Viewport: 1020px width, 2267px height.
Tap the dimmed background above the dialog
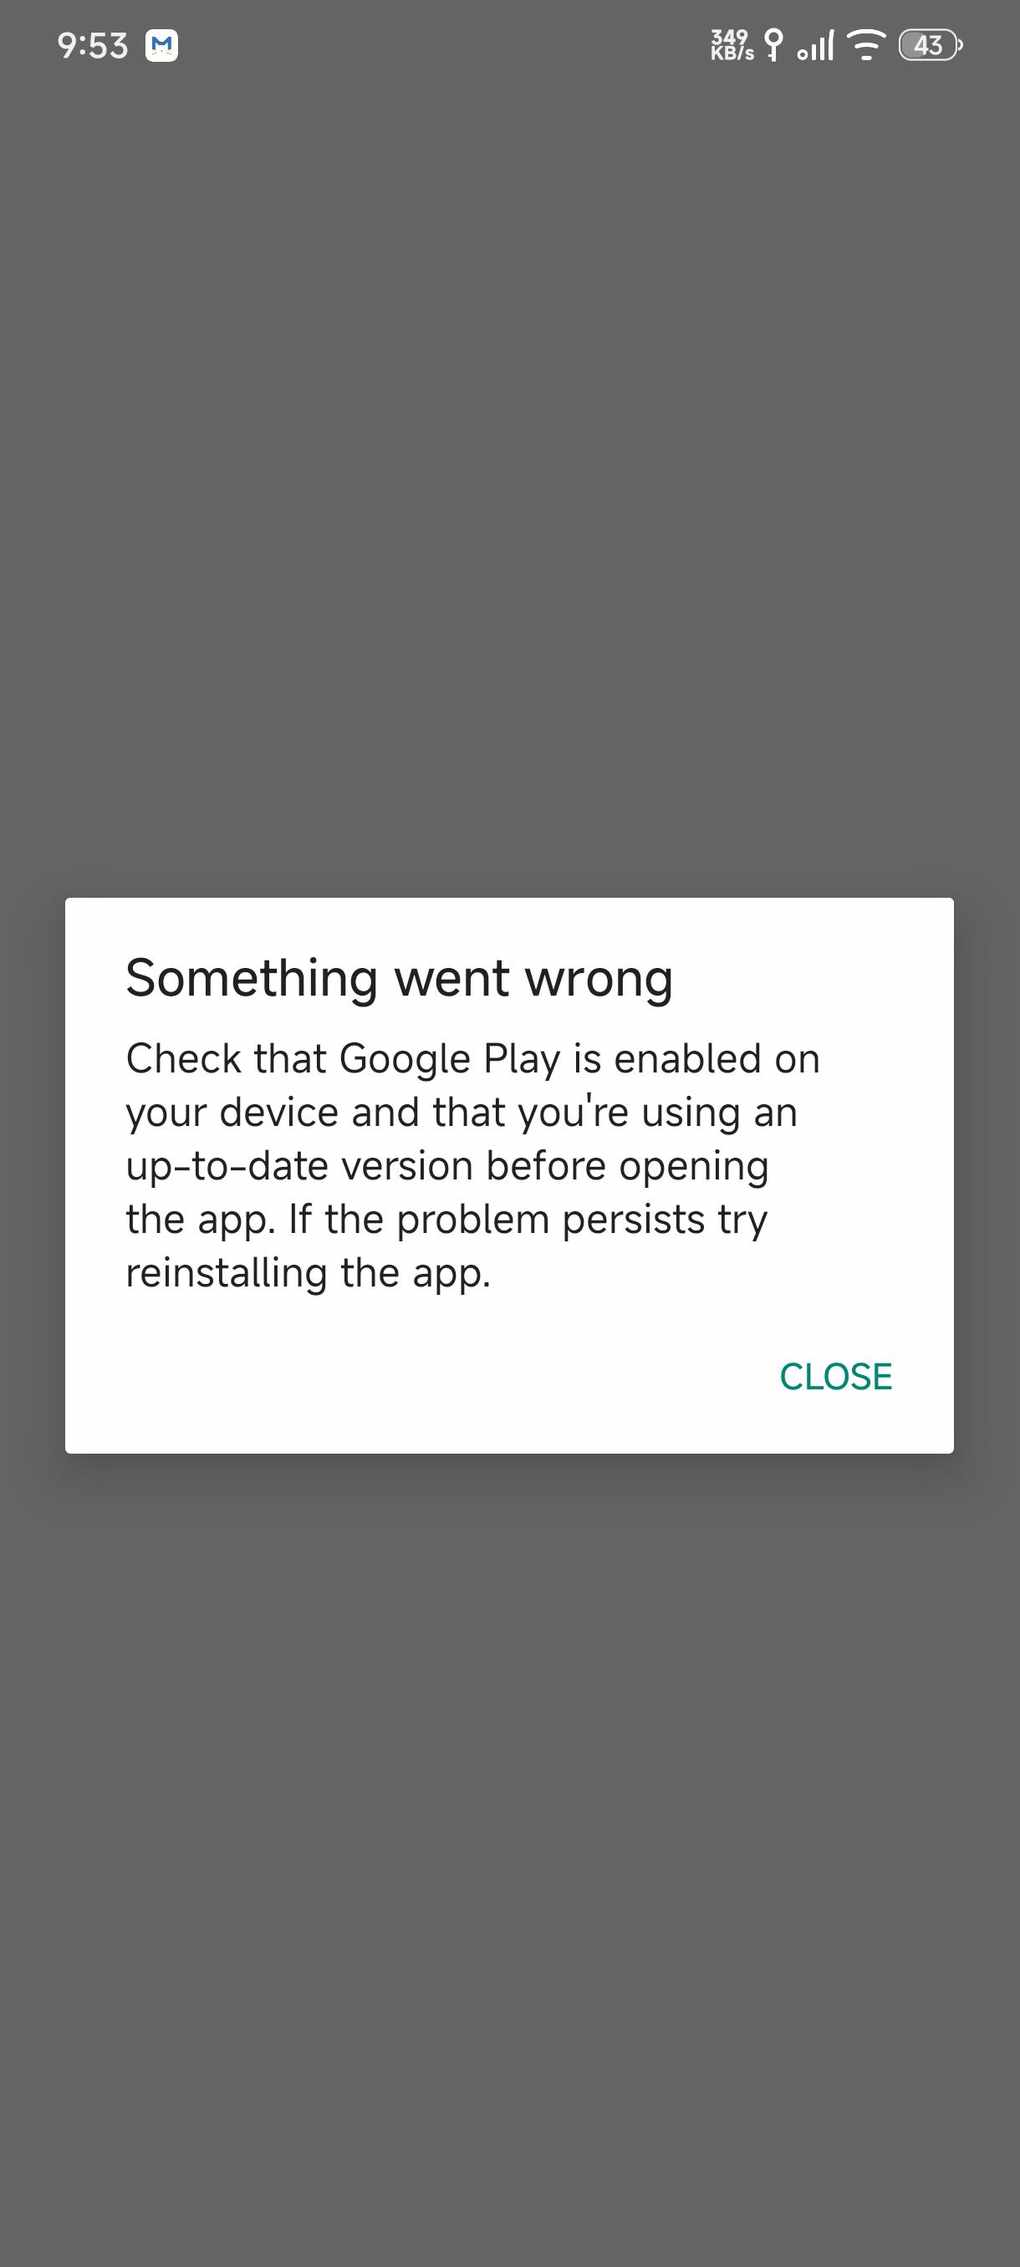click(x=510, y=480)
